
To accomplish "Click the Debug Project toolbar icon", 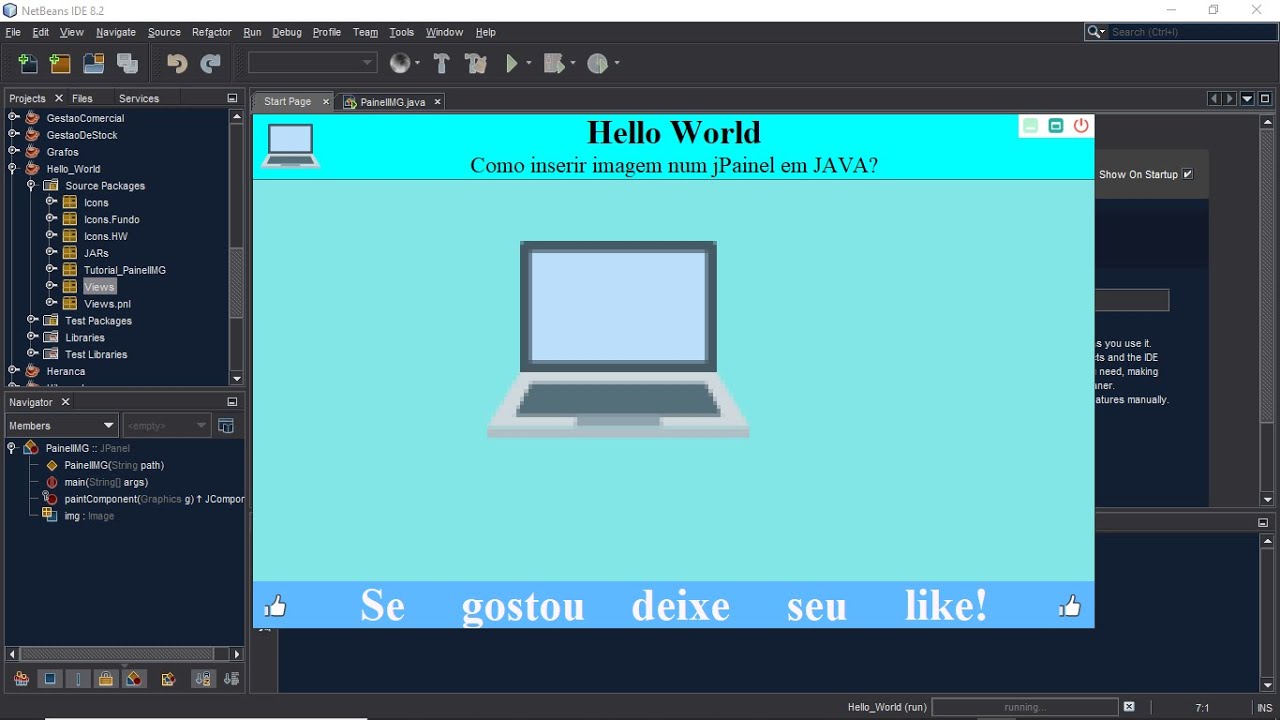I will tap(554, 63).
